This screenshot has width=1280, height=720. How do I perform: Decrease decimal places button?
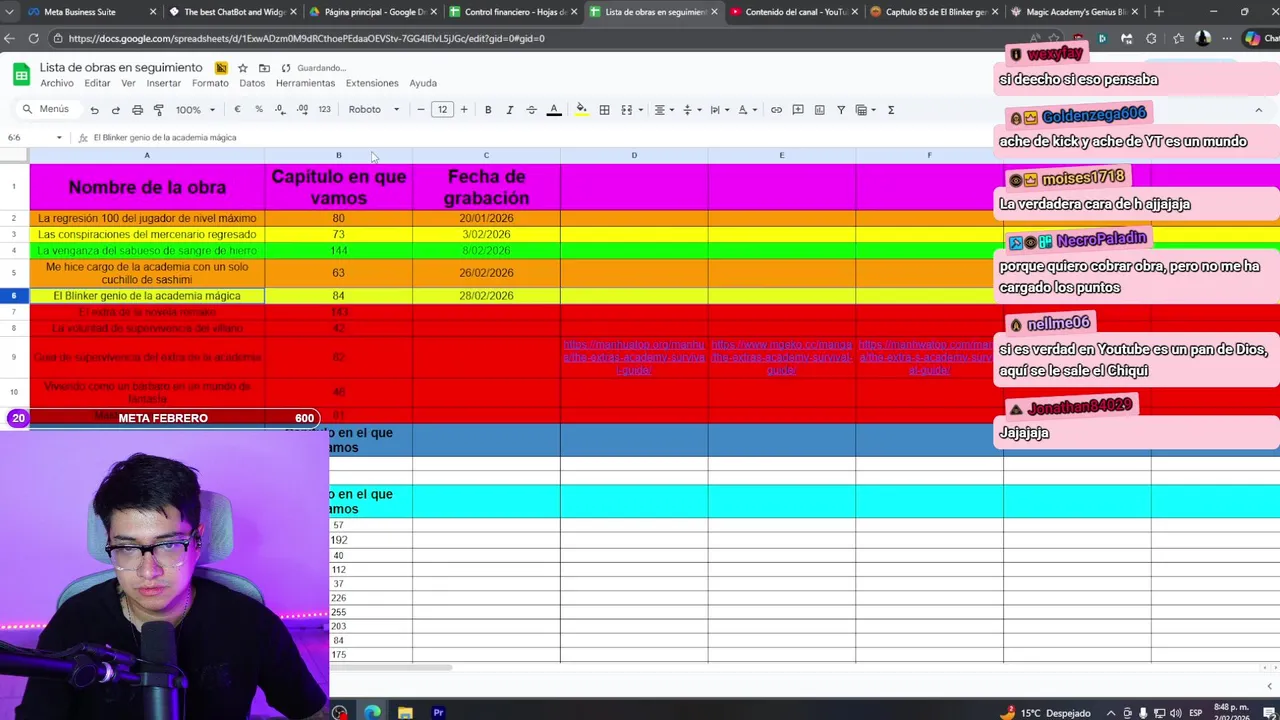pos(280,110)
